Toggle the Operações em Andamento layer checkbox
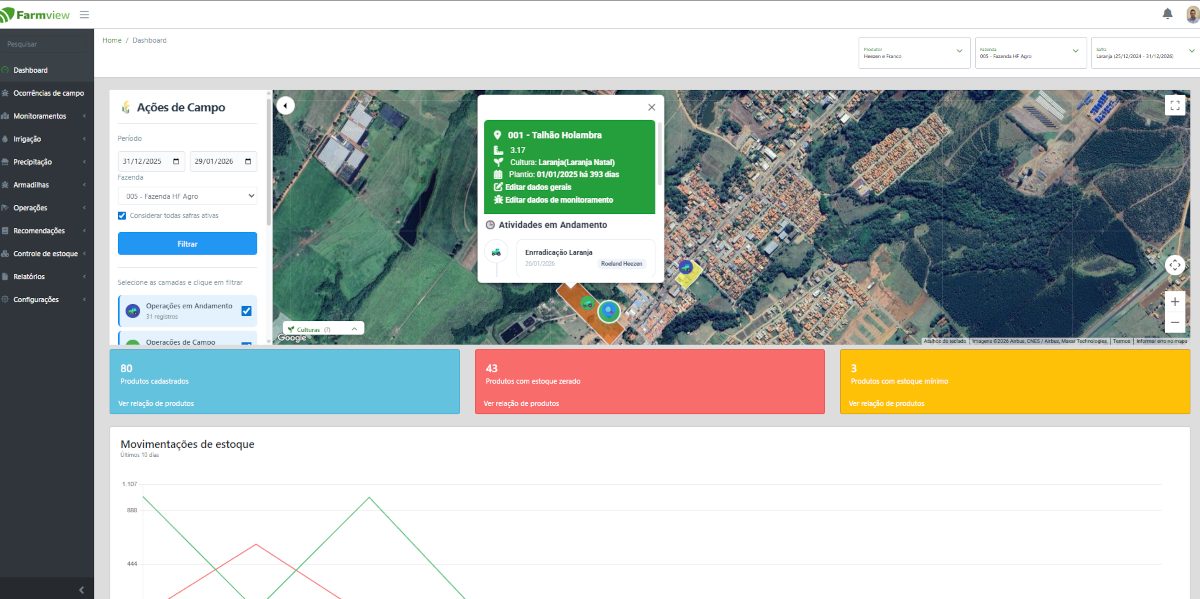This screenshot has height=599, width=1200. click(x=246, y=311)
